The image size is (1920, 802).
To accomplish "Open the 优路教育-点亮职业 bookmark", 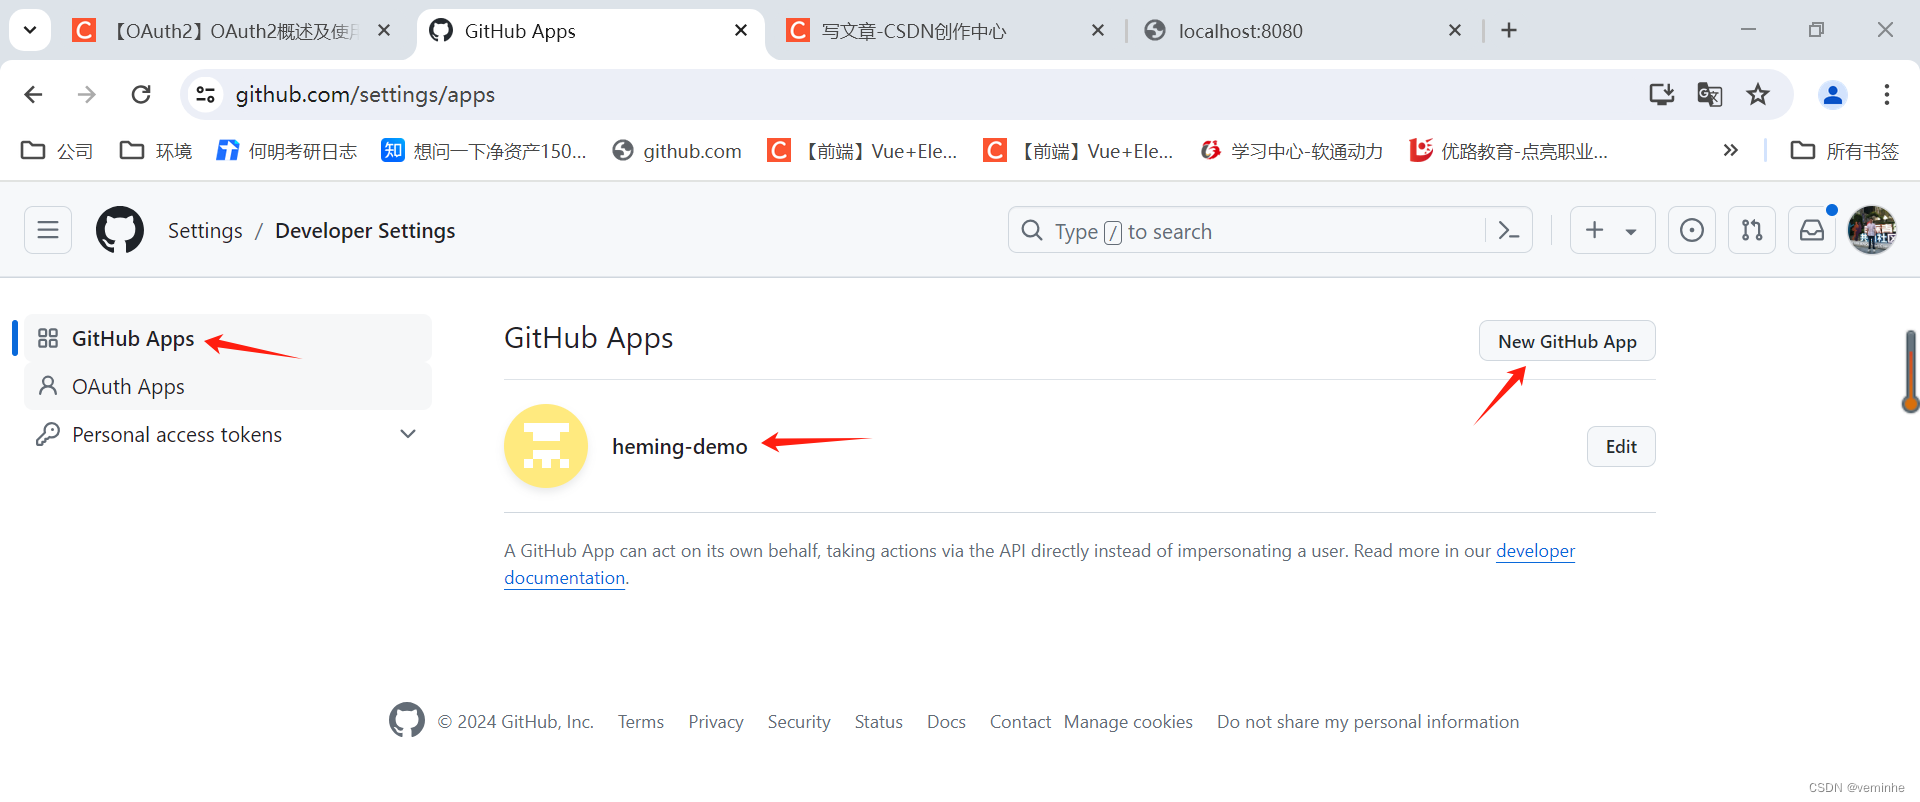I will (x=1509, y=151).
